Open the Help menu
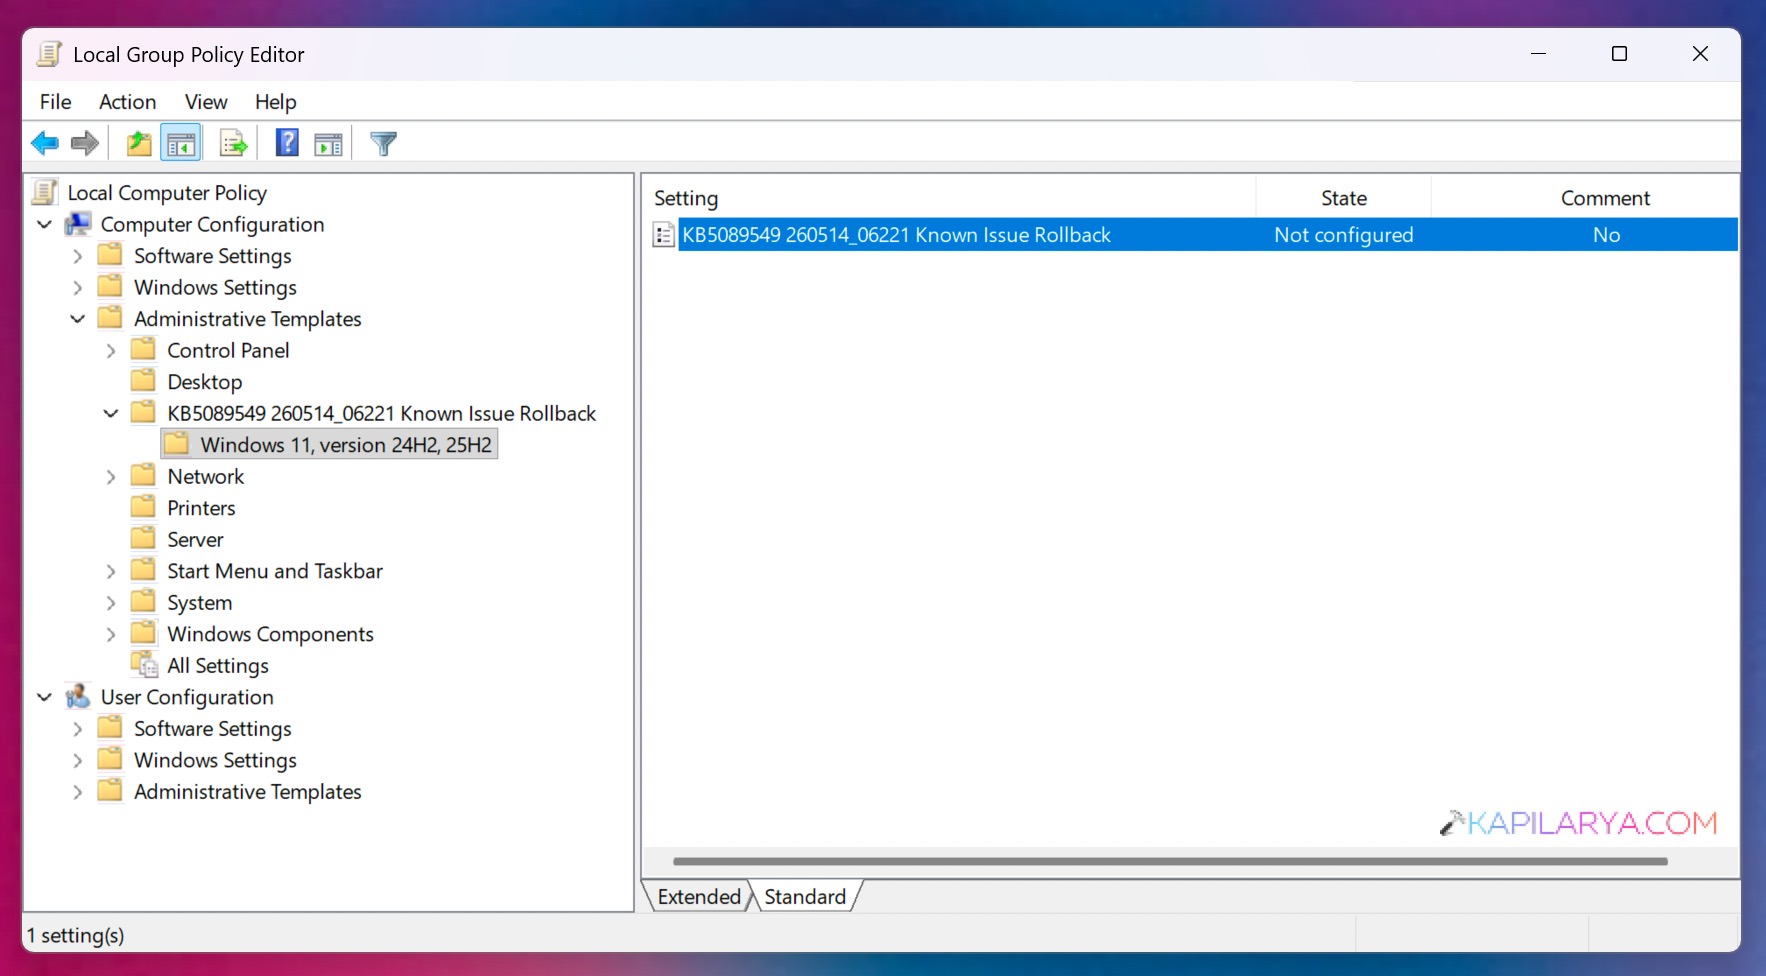This screenshot has width=1766, height=976. tap(275, 102)
